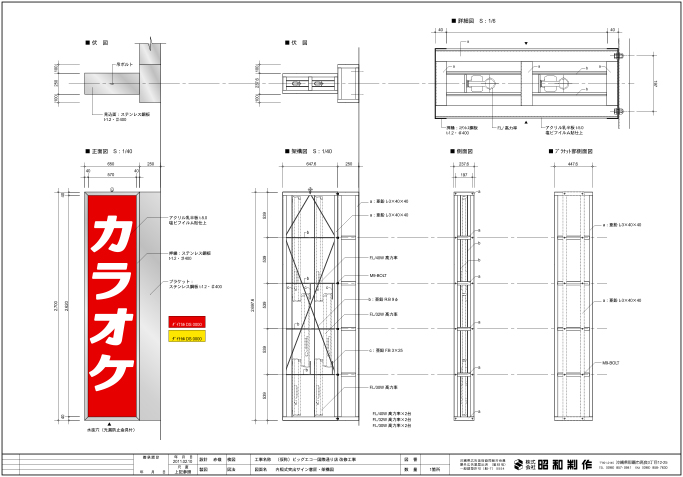
Task: Select the オ character on the red sign
Action: pyautogui.click(x=112, y=327)
